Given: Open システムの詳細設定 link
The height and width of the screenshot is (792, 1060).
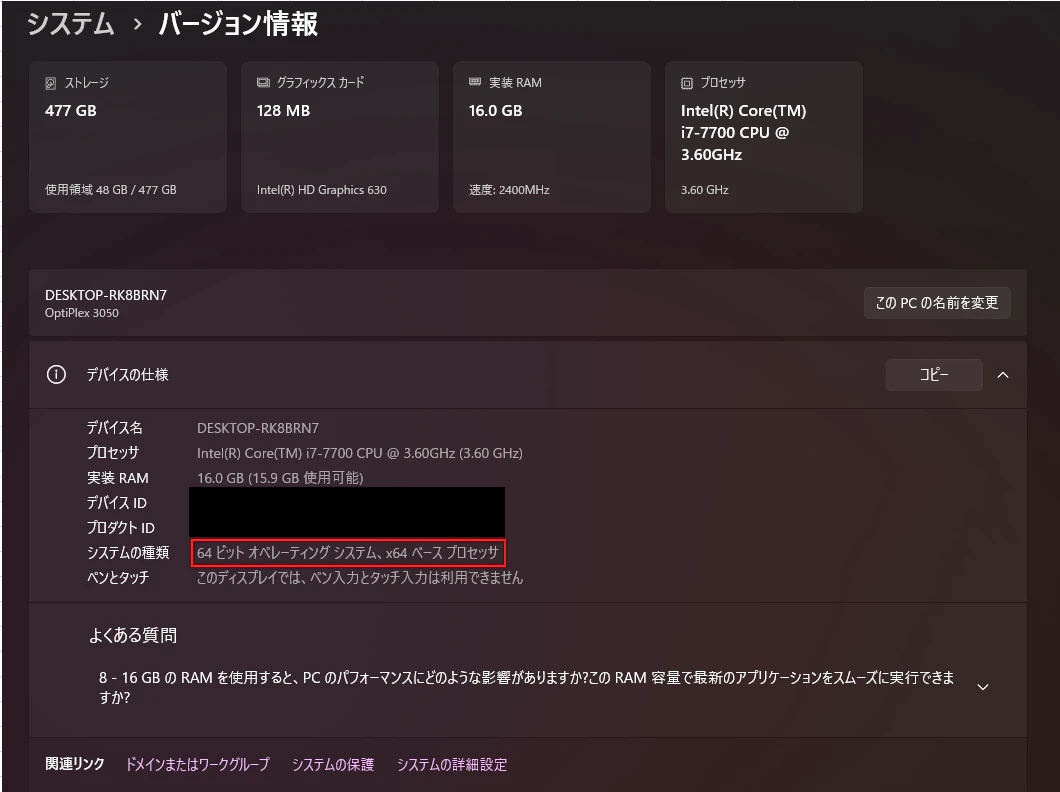Looking at the screenshot, I should click(452, 764).
